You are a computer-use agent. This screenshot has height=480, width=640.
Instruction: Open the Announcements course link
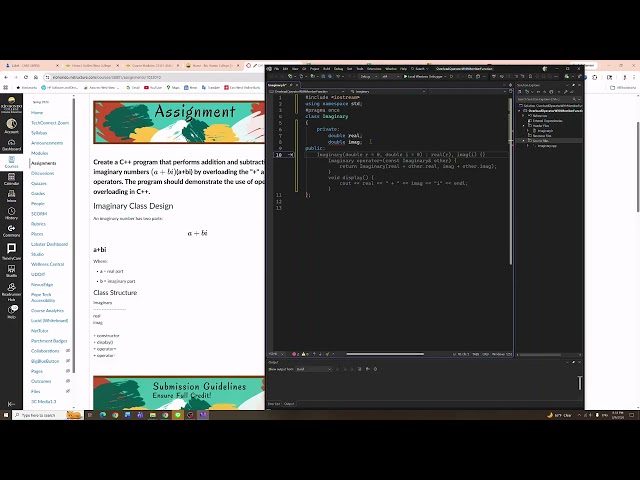point(47,143)
